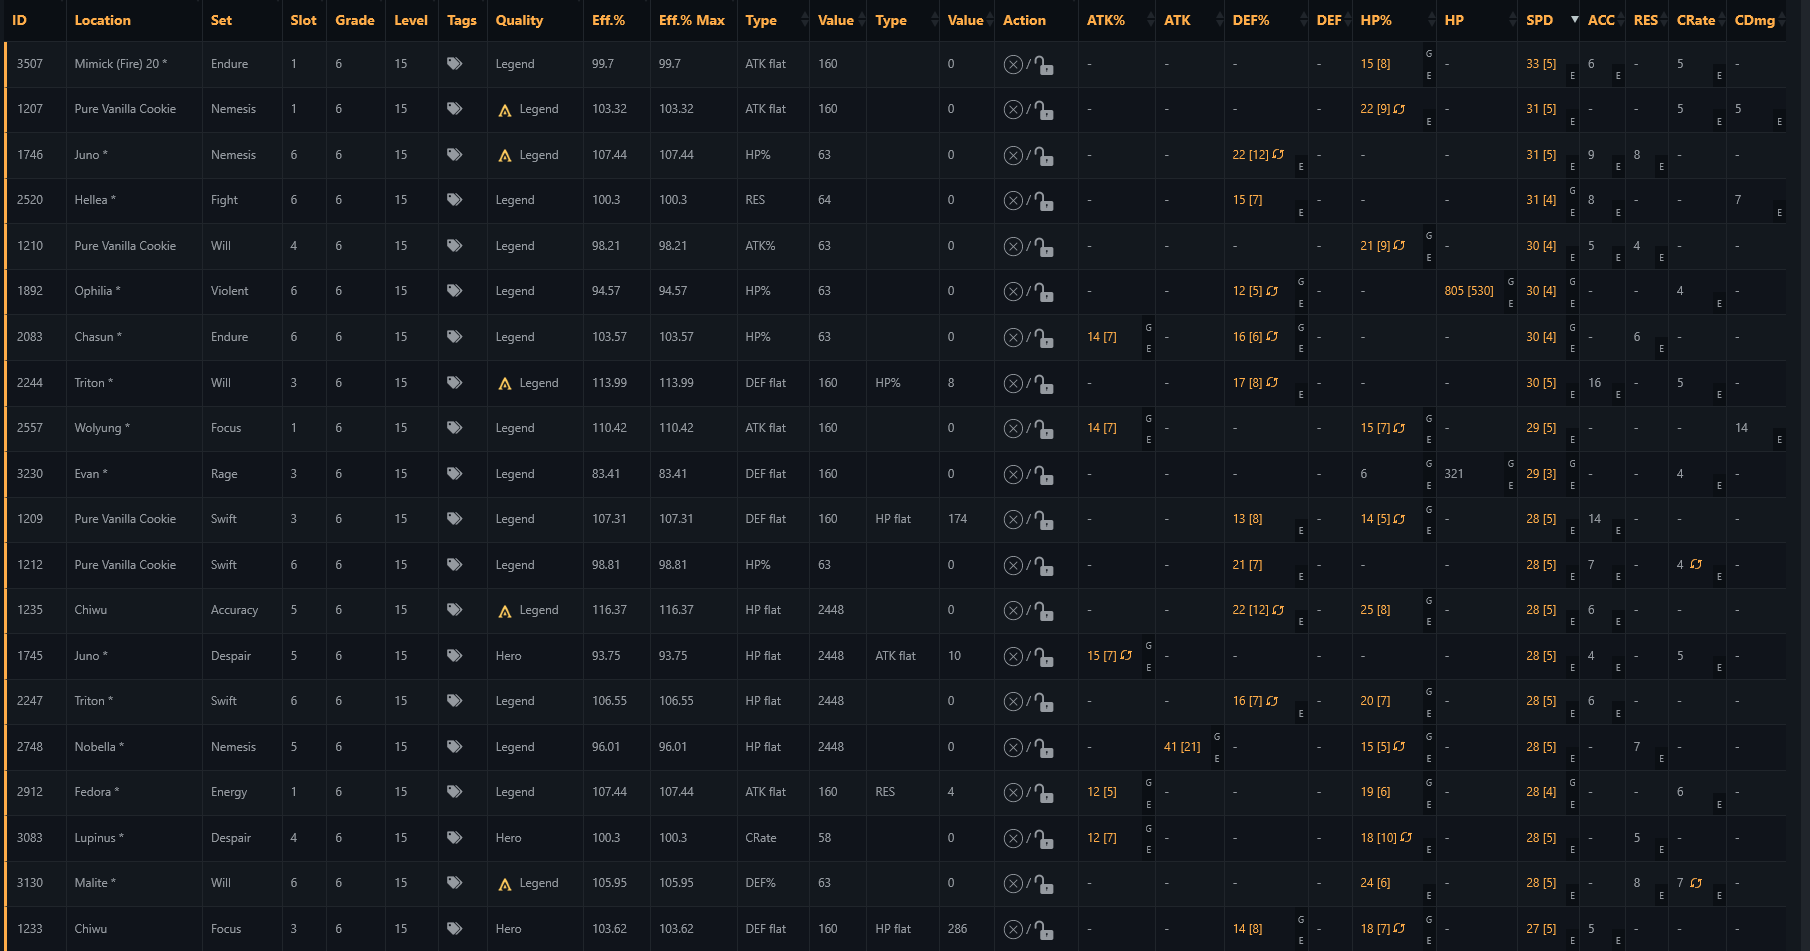This screenshot has width=1810, height=951.
Task: Toggle the lock on Fedora's Energy rune
Action: [1043, 794]
